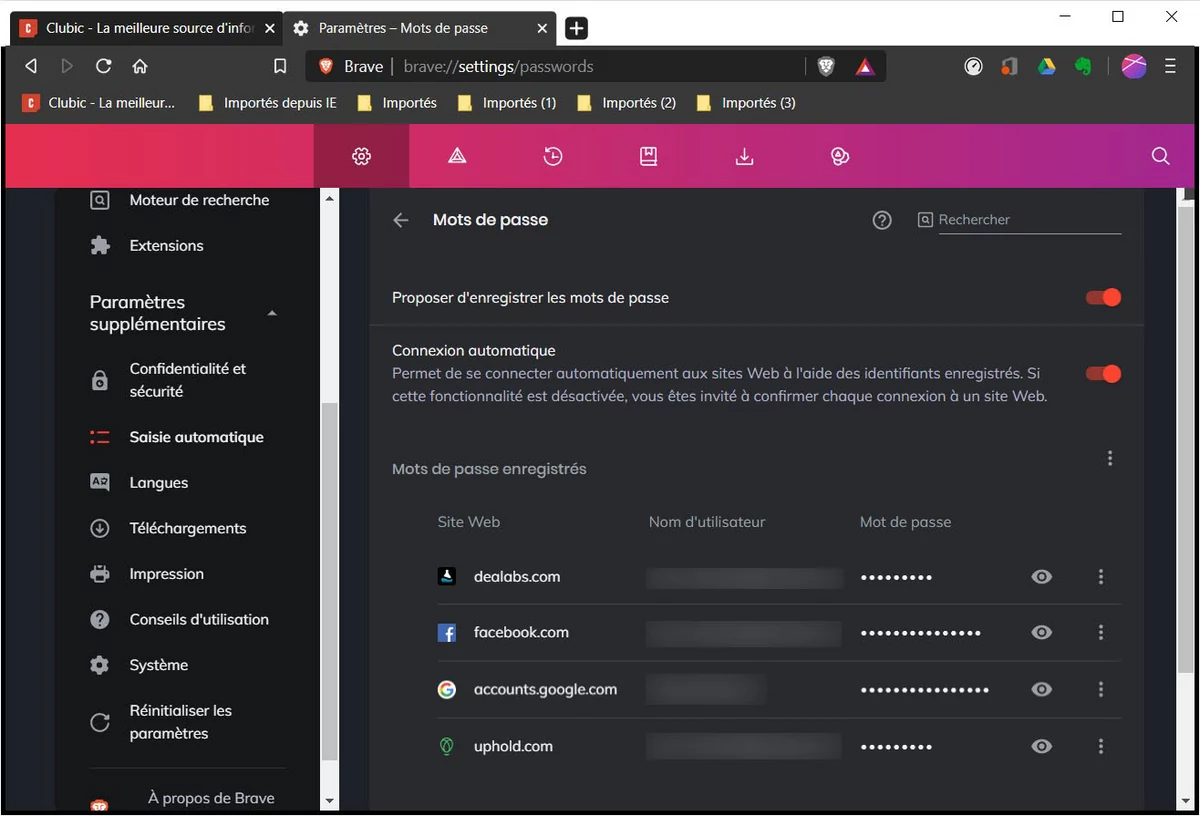Open more actions for facebook.com
The image size is (1200, 816).
(x=1101, y=632)
